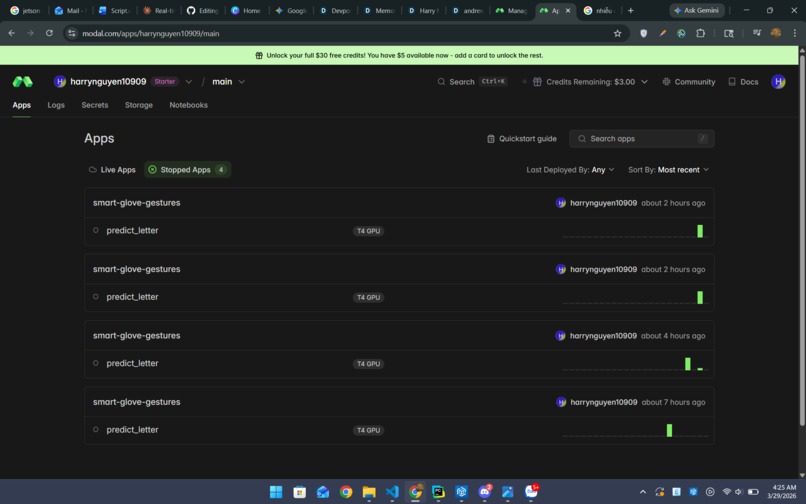Click the view site information icon in address bar
This screenshot has height=504, width=806.
point(72,33)
